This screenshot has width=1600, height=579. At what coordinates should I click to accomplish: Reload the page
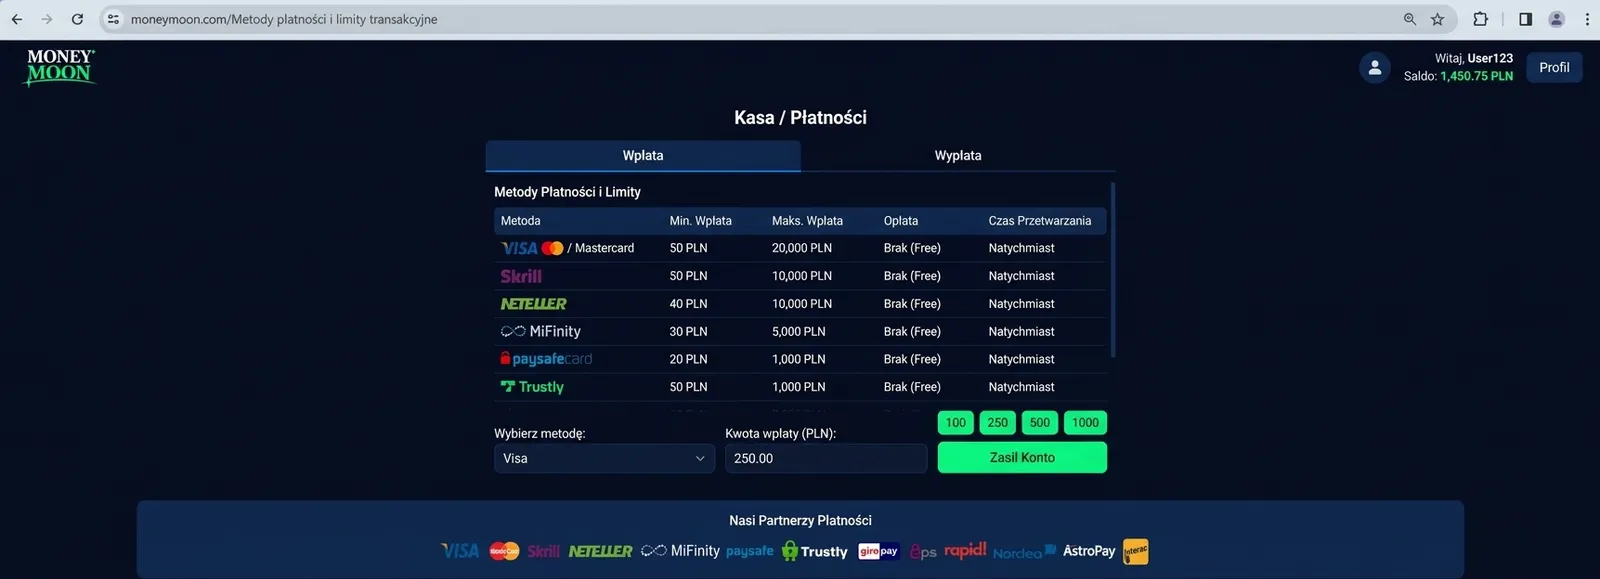[x=77, y=19]
